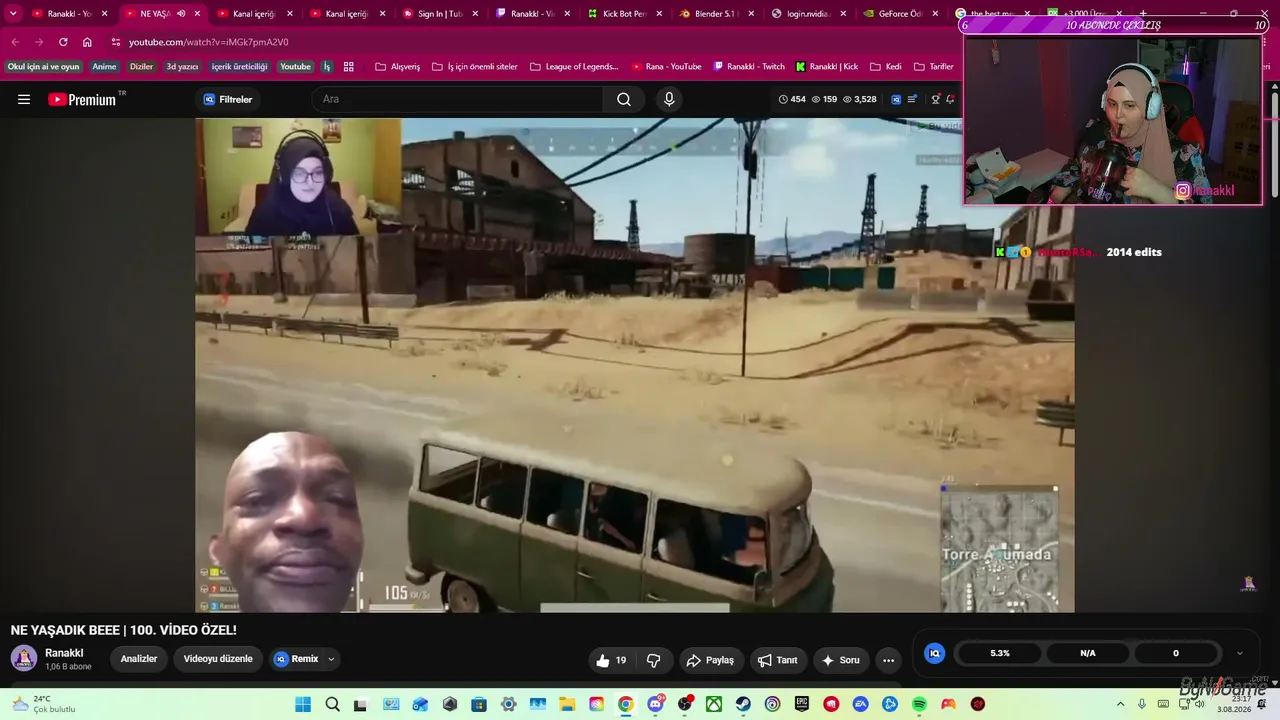Click the Tanıt promote button
Viewport: 1280px width, 720px height.
[x=778, y=660]
